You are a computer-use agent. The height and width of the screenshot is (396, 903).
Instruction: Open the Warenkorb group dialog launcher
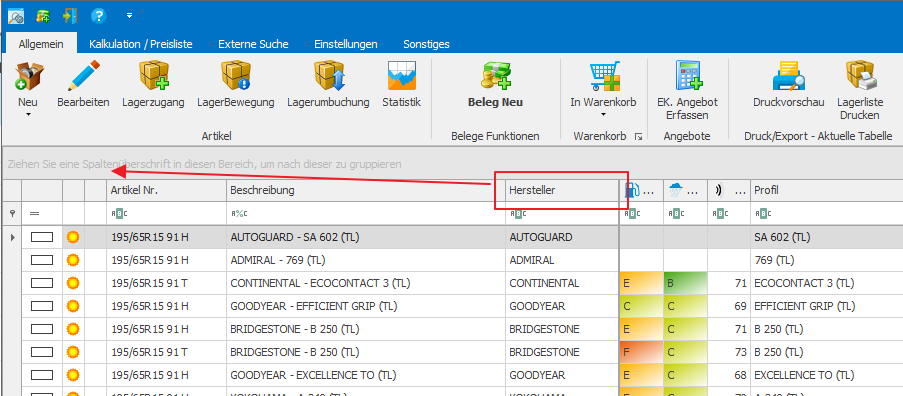pyautogui.click(x=638, y=136)
